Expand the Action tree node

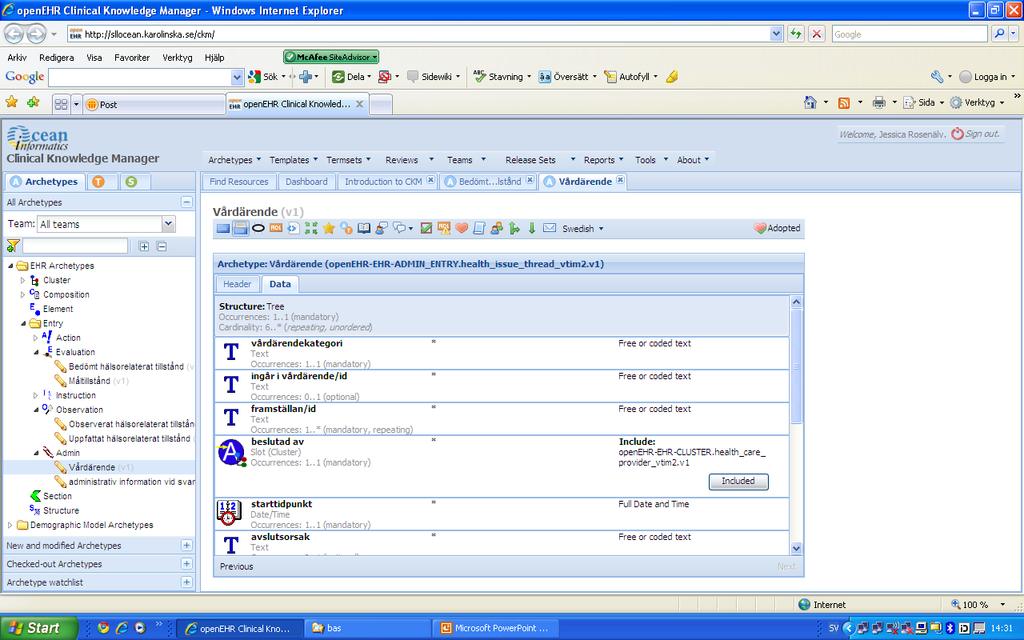point(35,338)
